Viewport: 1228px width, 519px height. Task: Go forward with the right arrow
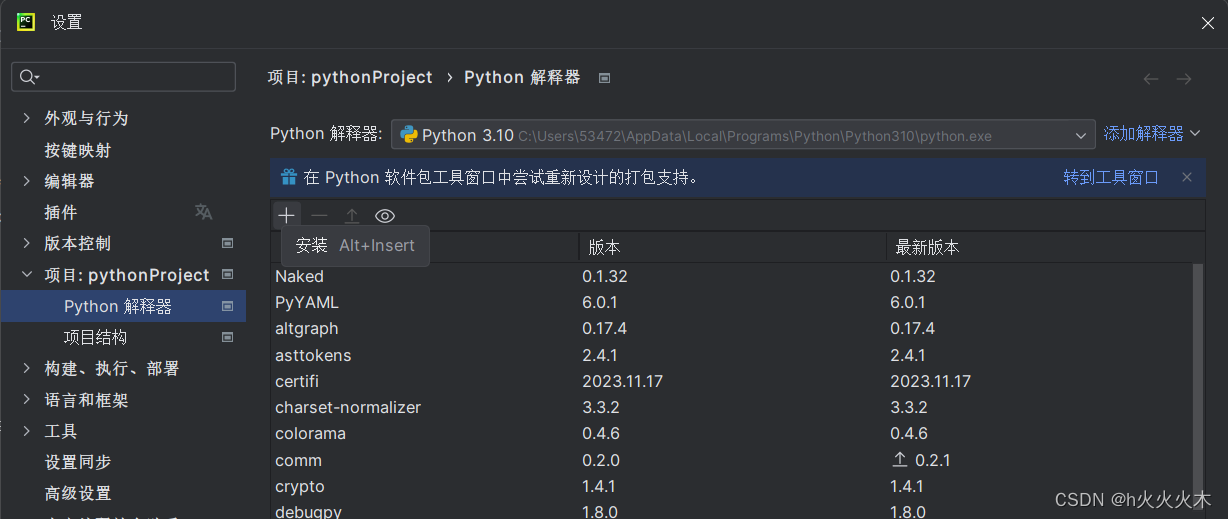tap(1184, 78)
